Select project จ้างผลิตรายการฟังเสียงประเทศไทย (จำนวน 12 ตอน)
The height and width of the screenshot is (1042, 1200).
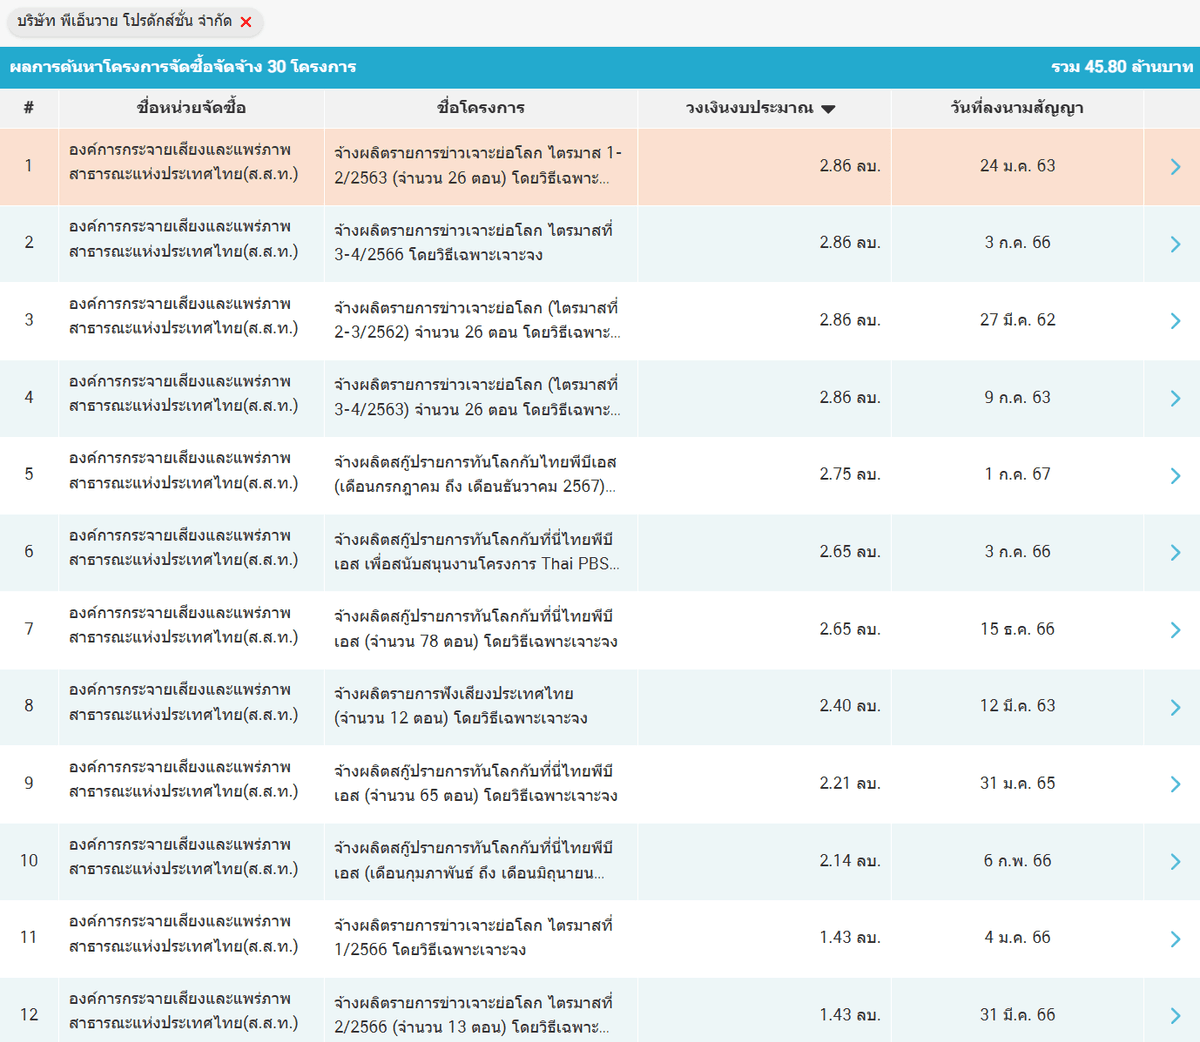[461, 706]
